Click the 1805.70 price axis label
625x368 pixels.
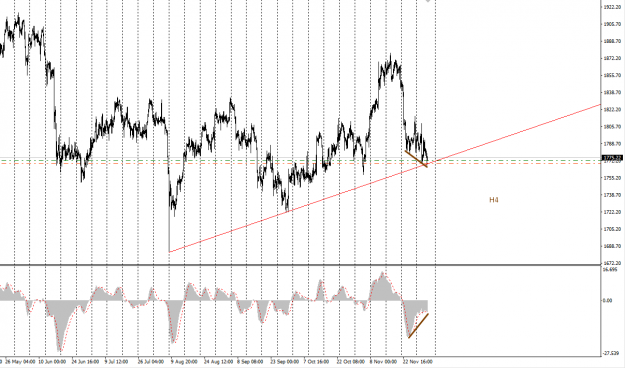(613, 127)
